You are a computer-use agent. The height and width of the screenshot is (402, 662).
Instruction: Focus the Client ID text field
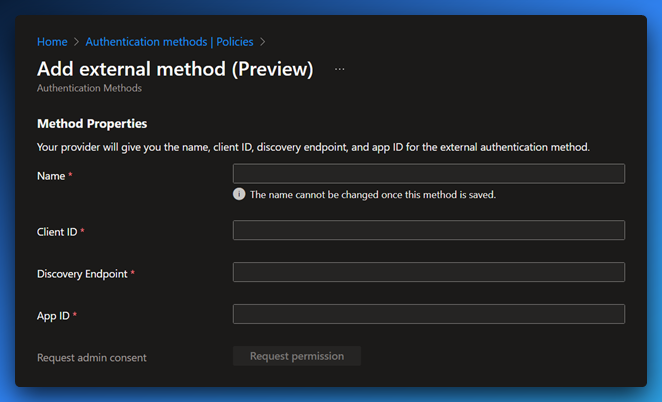point(429,230)
